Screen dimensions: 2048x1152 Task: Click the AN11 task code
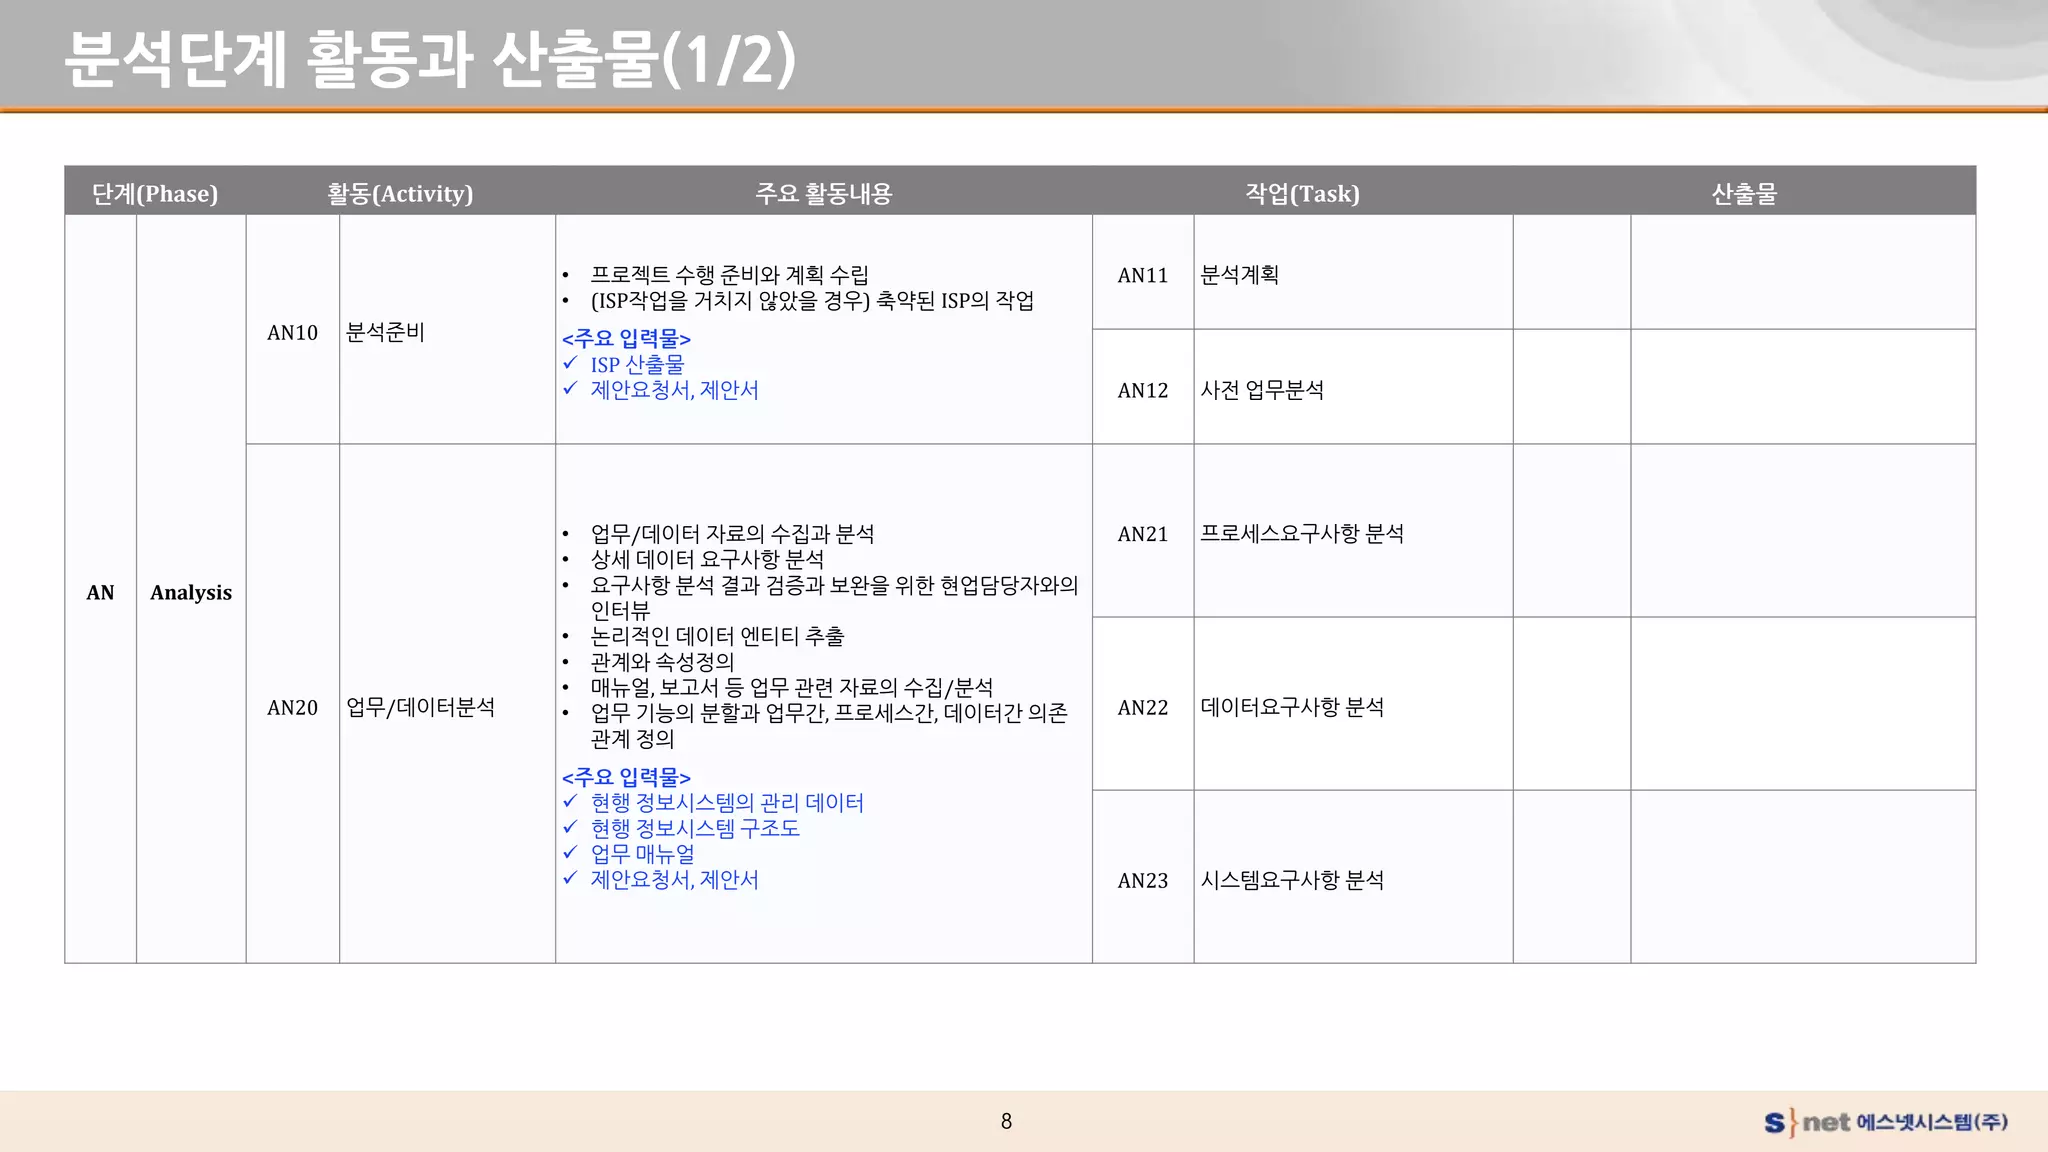click(1142, 275)
